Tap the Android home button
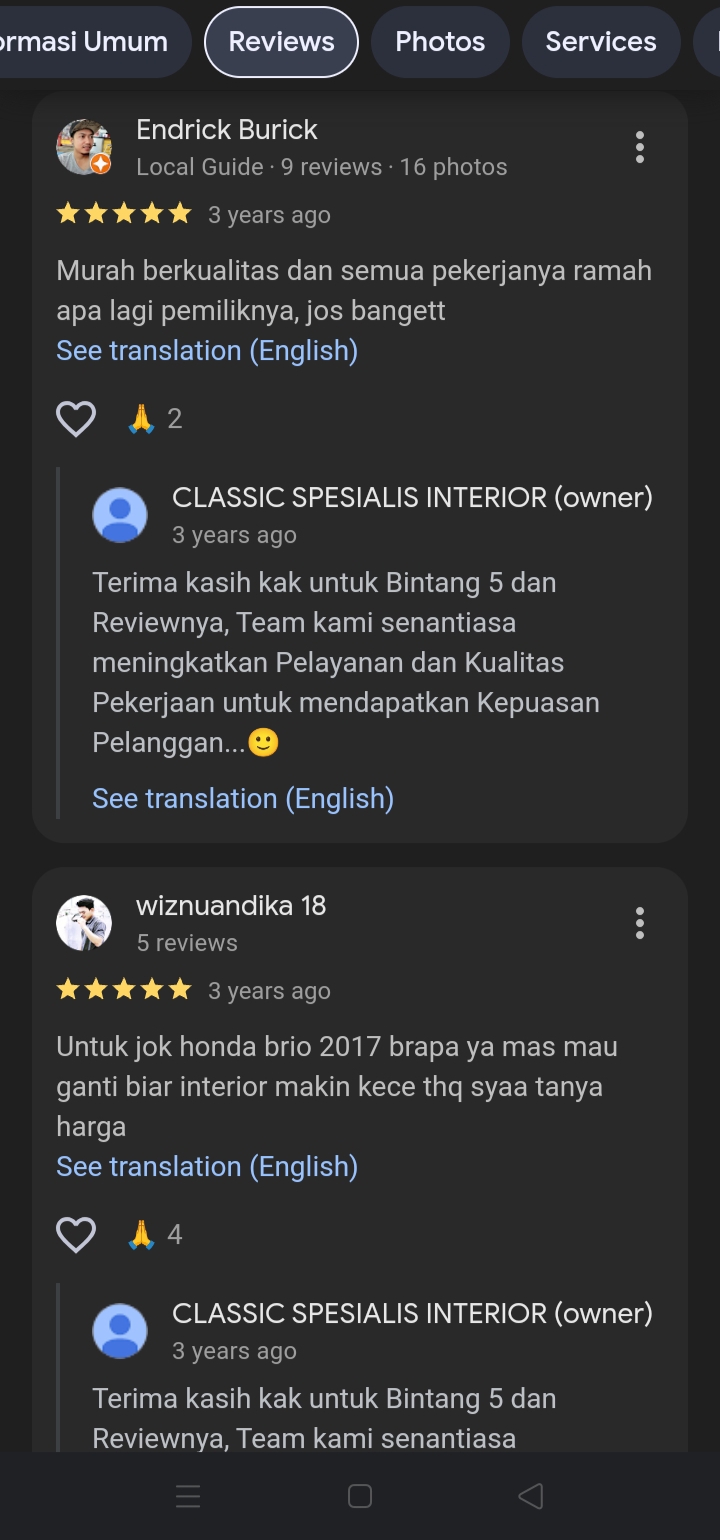Image resolution: width=720 pixels, height=1540 pixels. pyautogui.click(x=360, y=1496)
